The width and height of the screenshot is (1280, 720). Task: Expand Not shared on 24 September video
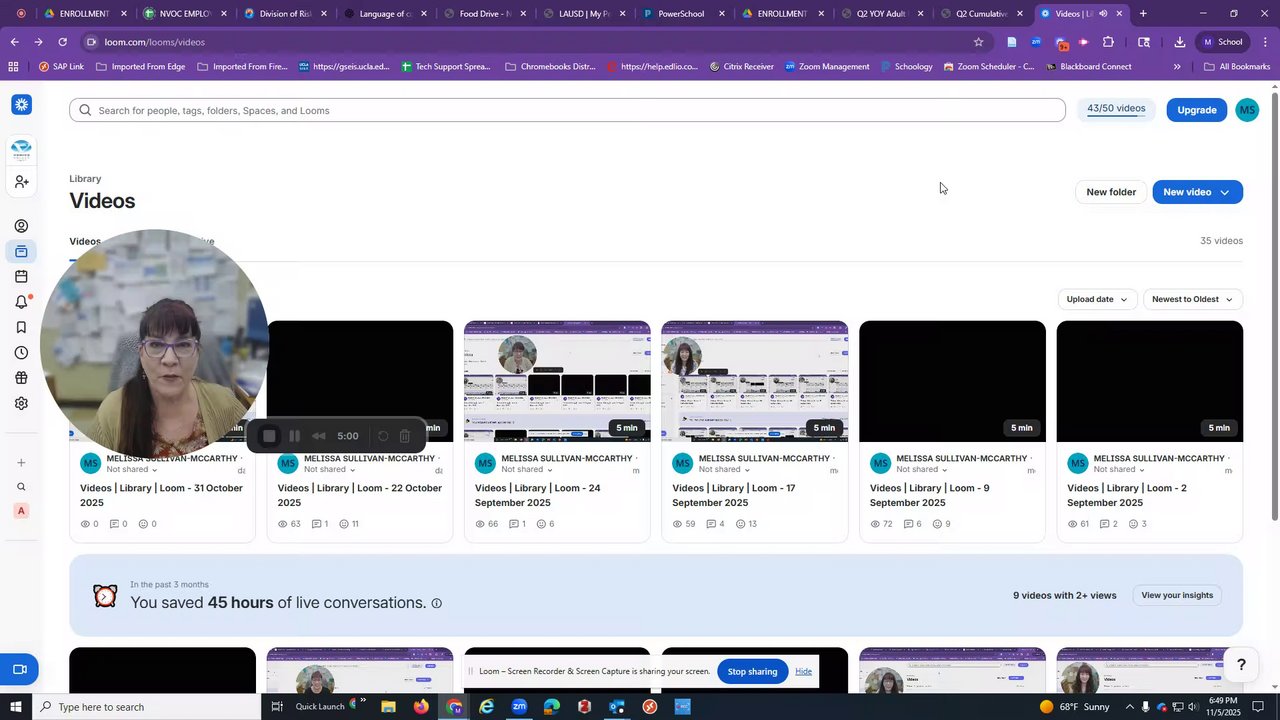(x=526, y=469)
